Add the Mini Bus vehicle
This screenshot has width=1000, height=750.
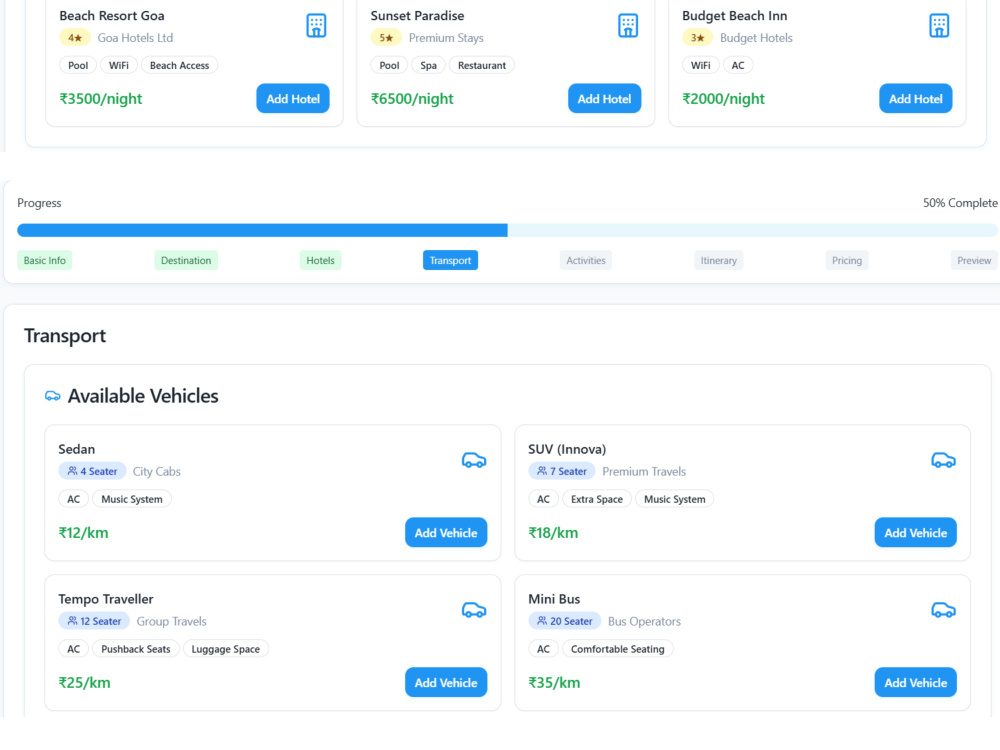[x=915, y=682]
